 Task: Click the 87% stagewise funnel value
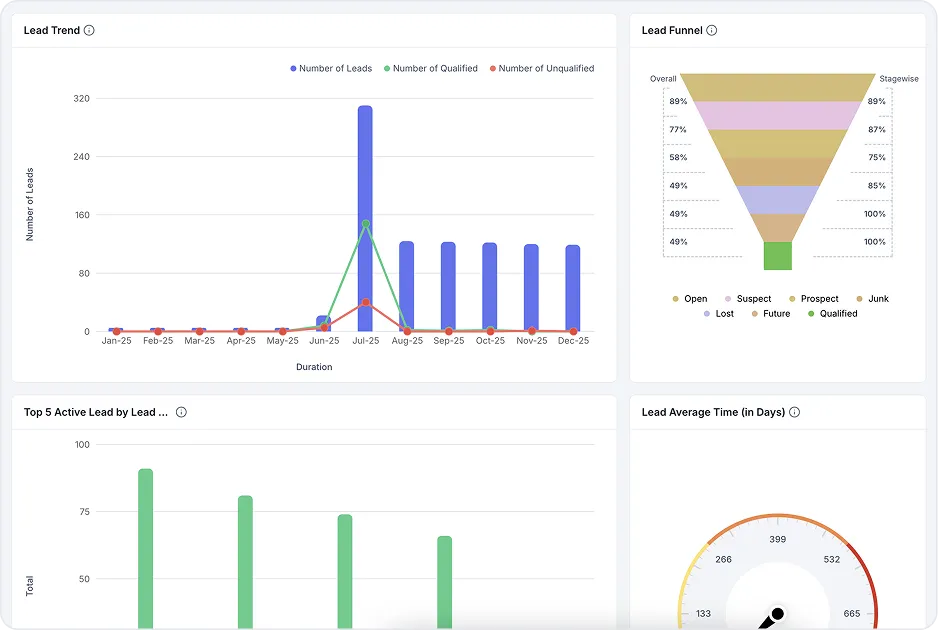(876, 129)
